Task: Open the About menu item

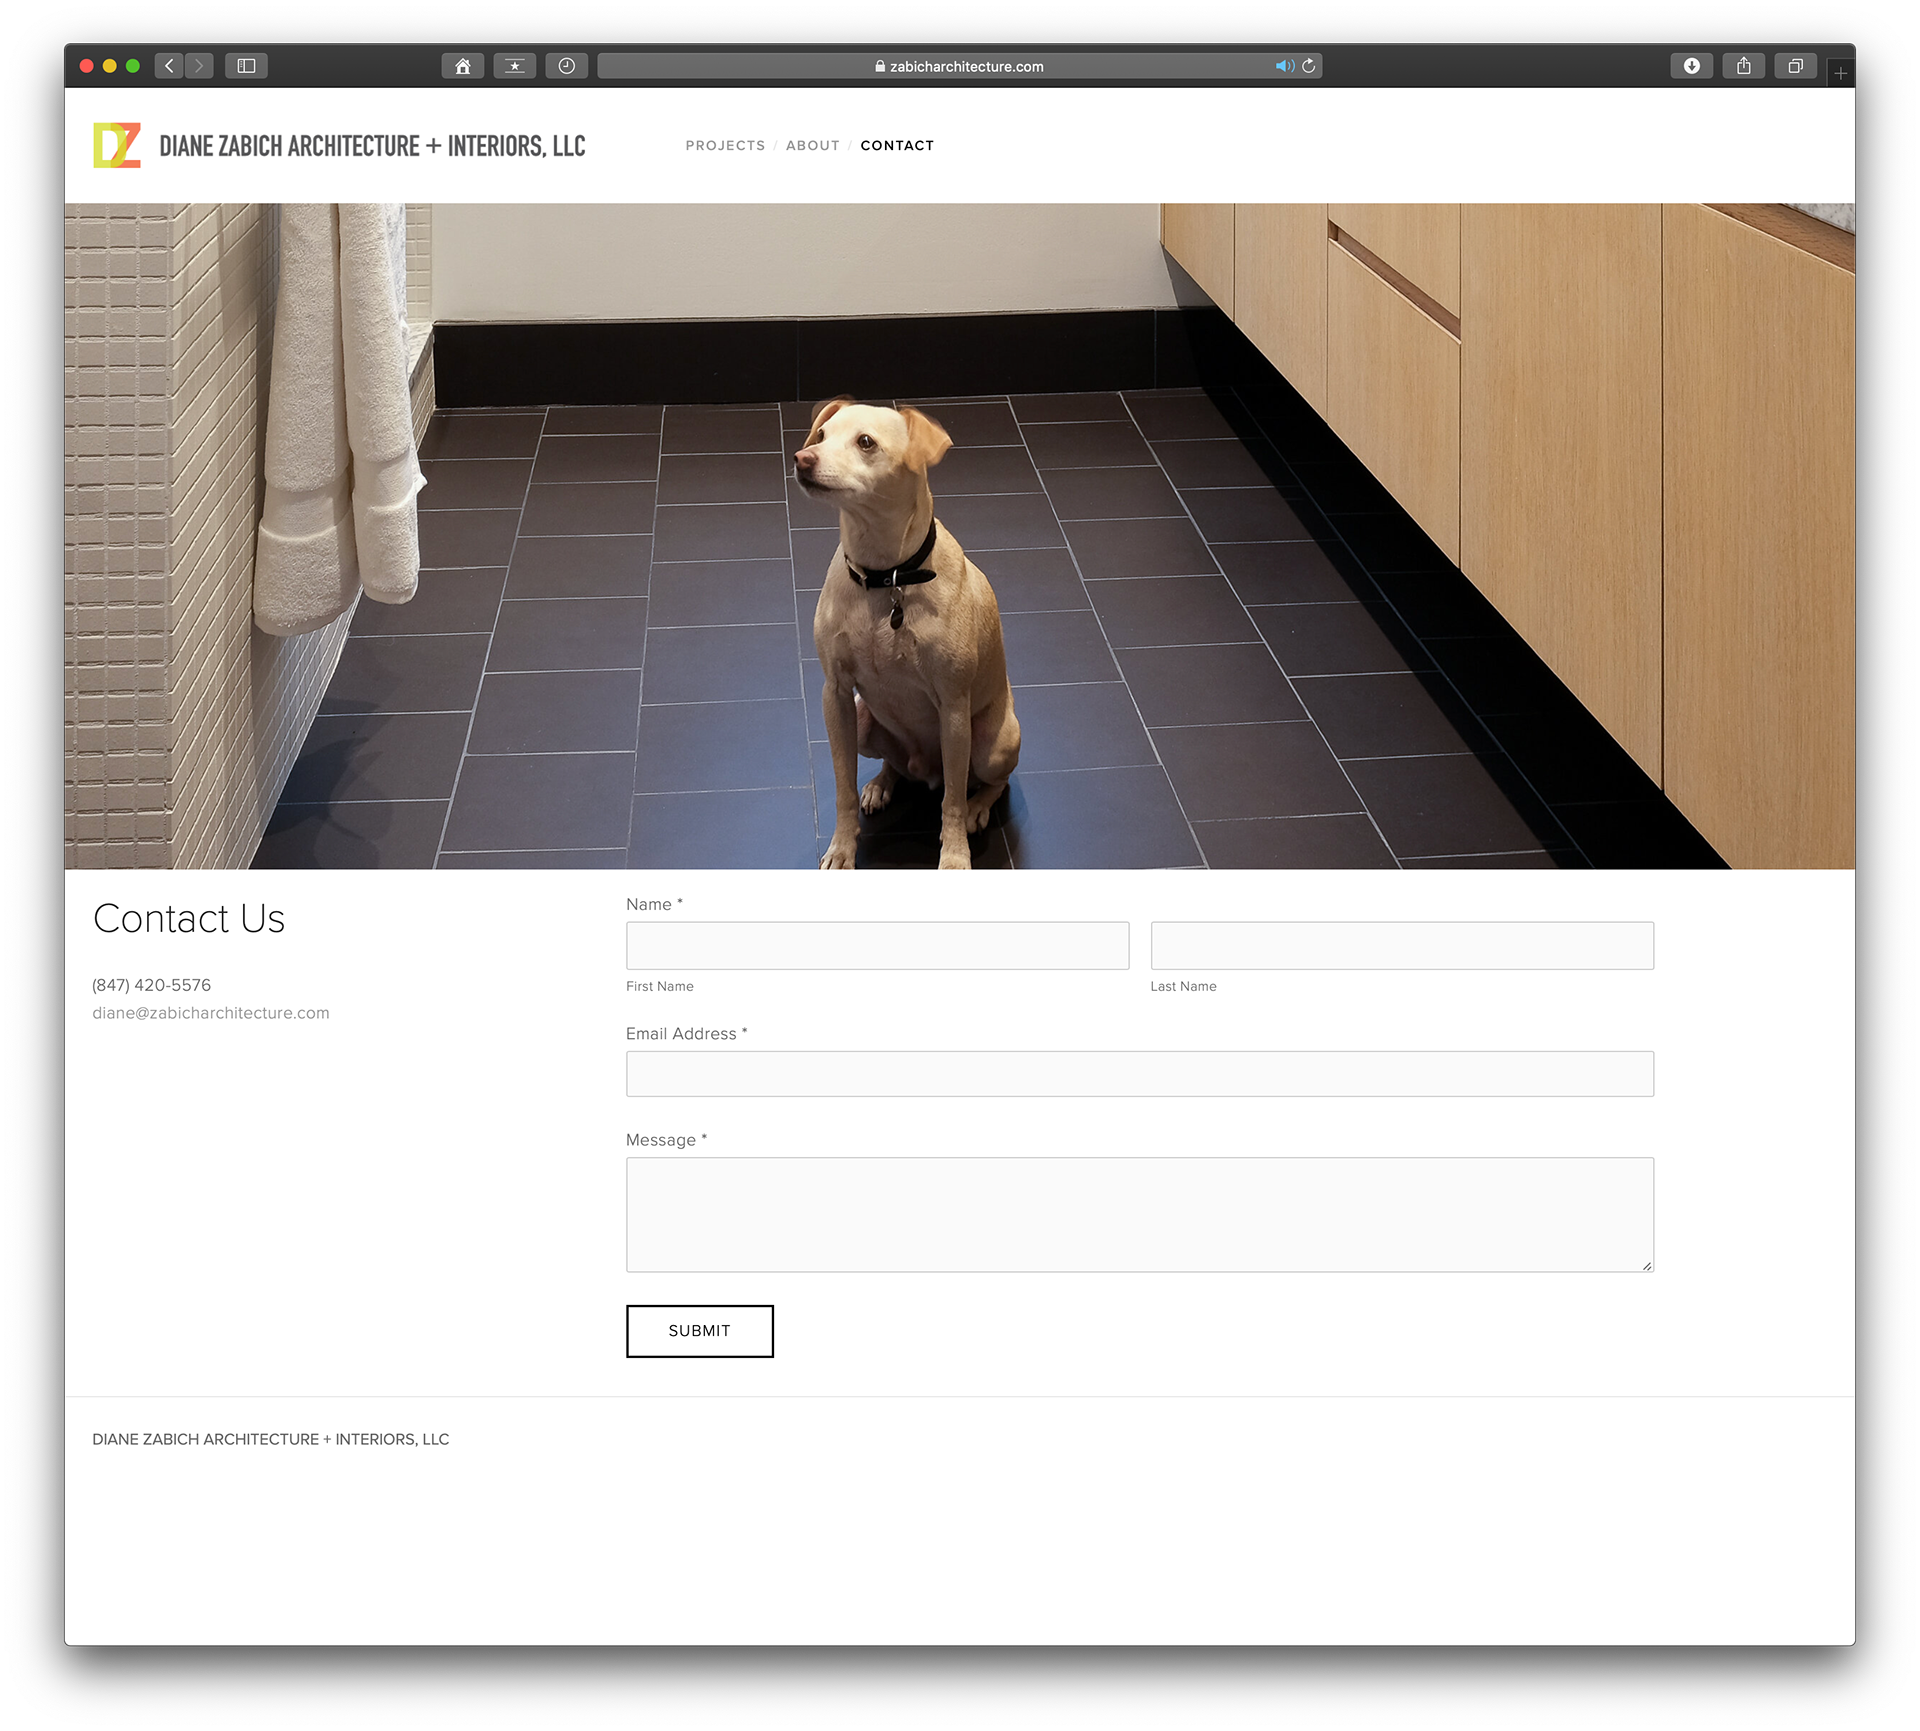Action: tap(812, 146)
